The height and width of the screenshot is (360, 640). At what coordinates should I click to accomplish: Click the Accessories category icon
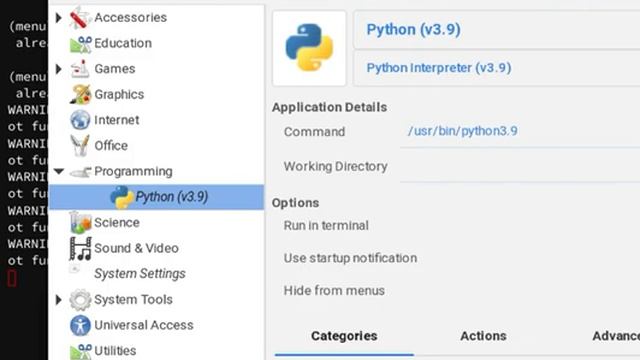coord(80,18)
